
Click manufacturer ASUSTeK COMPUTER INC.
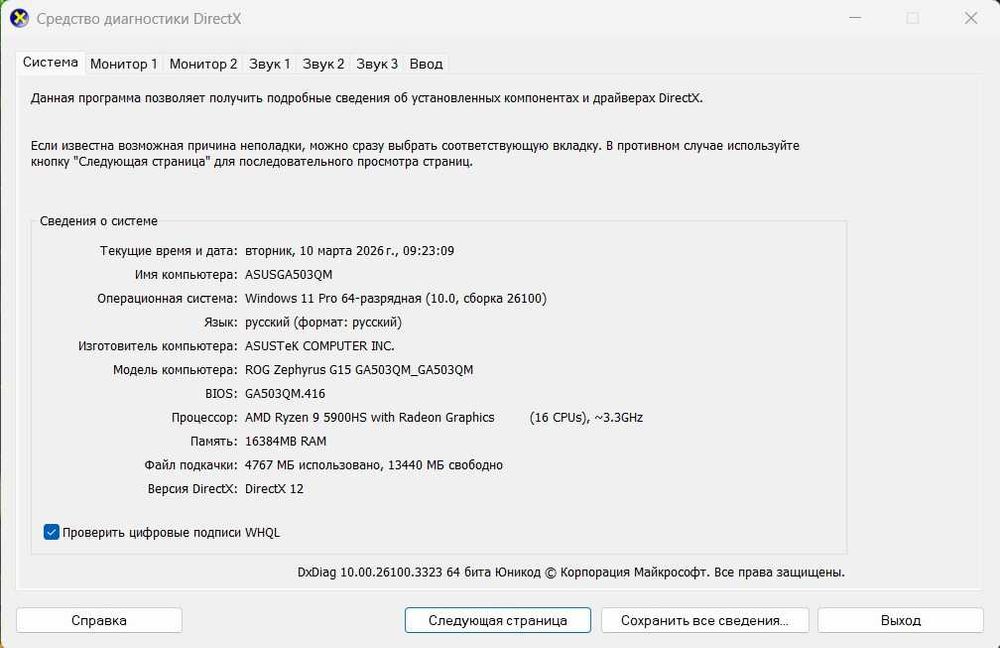320,346
